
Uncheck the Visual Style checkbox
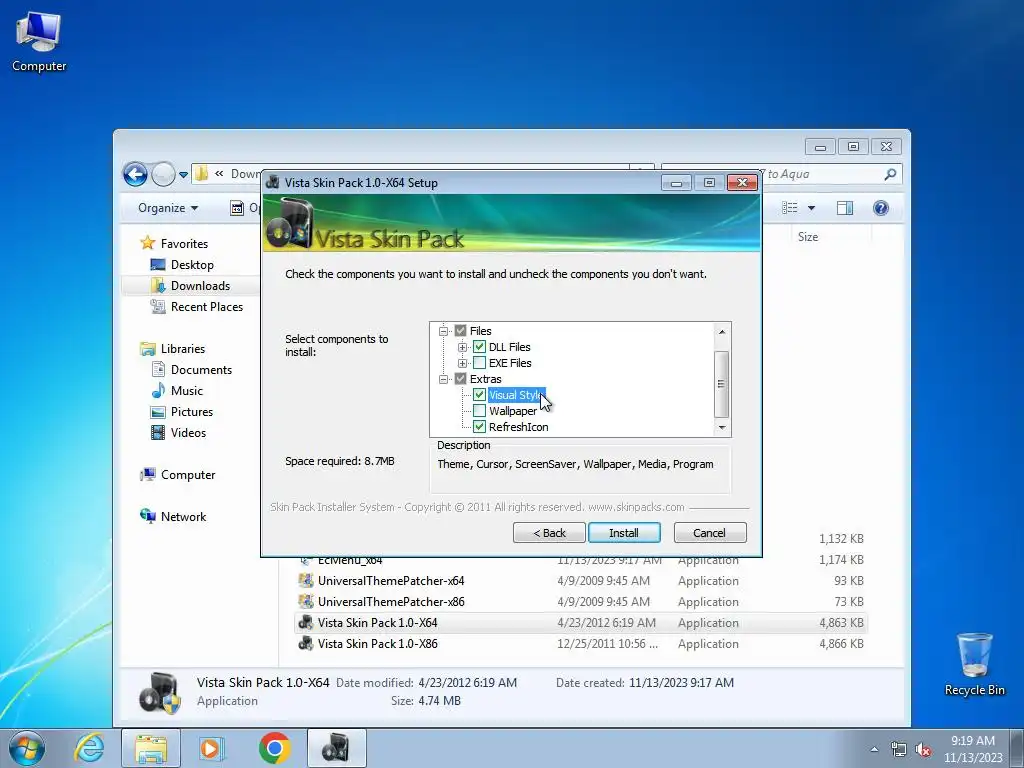coord(479,394)
